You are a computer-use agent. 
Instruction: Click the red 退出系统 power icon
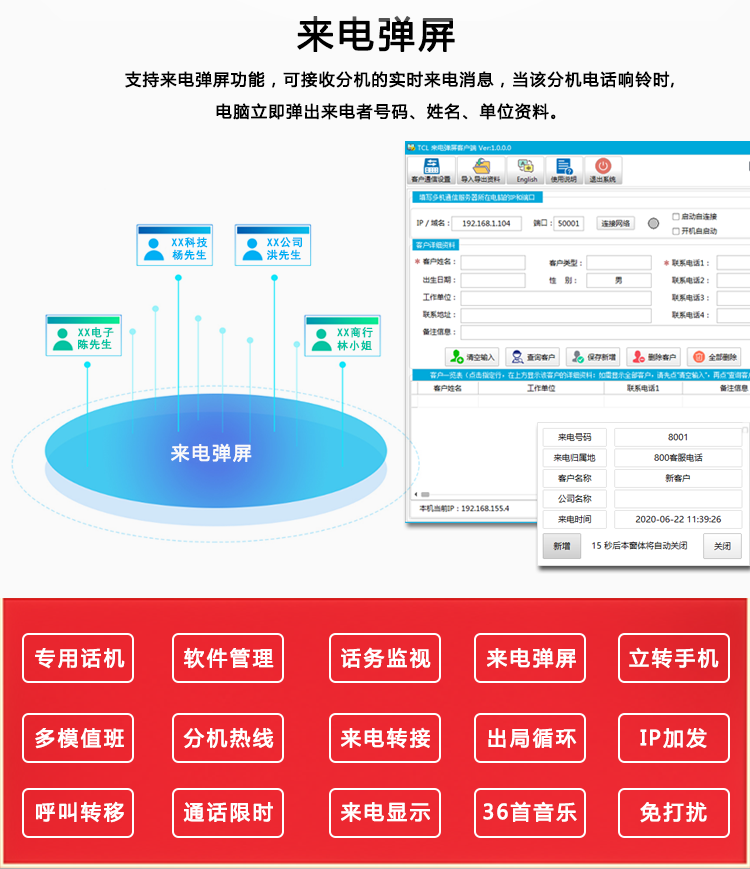tap(603, 169)
